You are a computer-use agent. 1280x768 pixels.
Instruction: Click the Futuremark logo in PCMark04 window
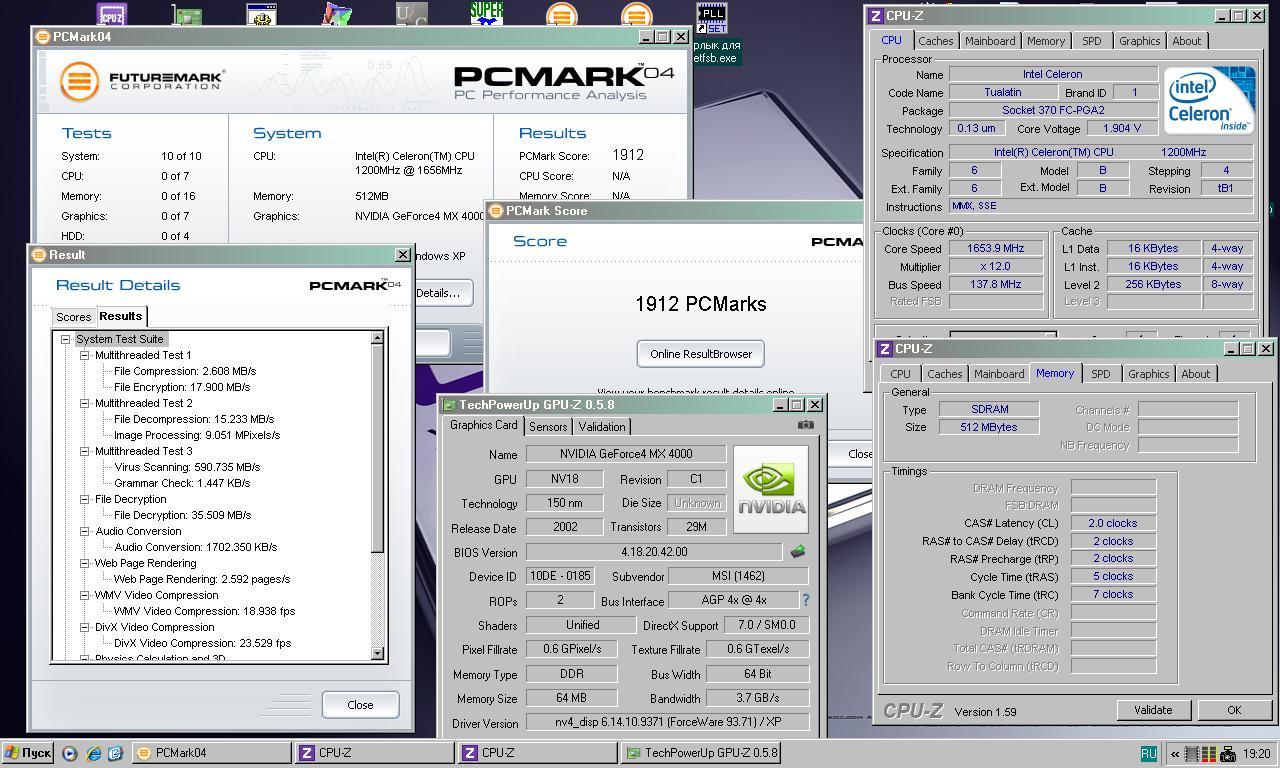pyautogui.click(x=141, y=81)
